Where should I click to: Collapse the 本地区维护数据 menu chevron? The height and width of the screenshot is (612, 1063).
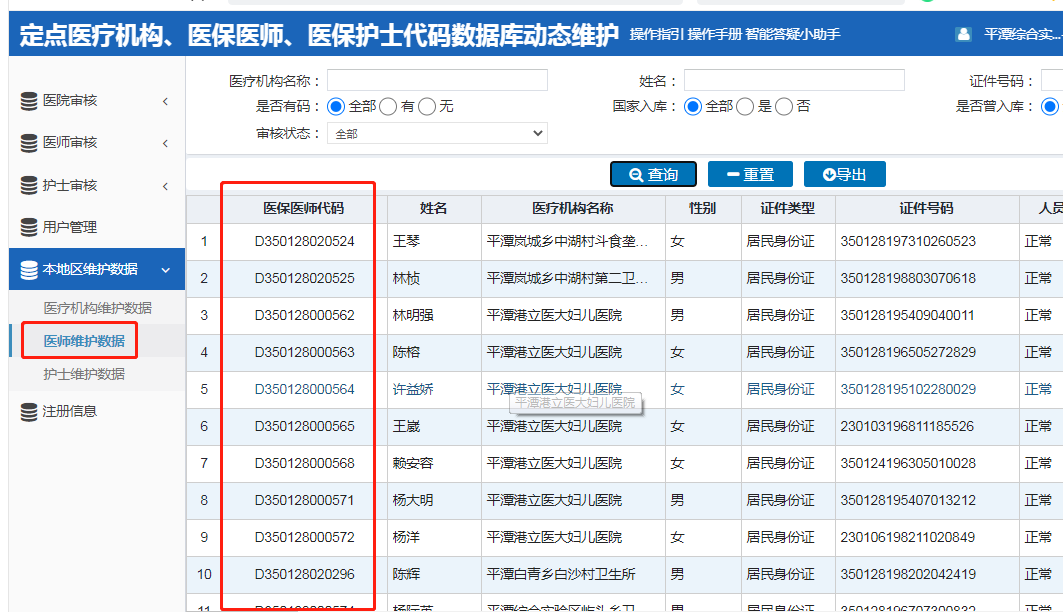click(165, 270)
